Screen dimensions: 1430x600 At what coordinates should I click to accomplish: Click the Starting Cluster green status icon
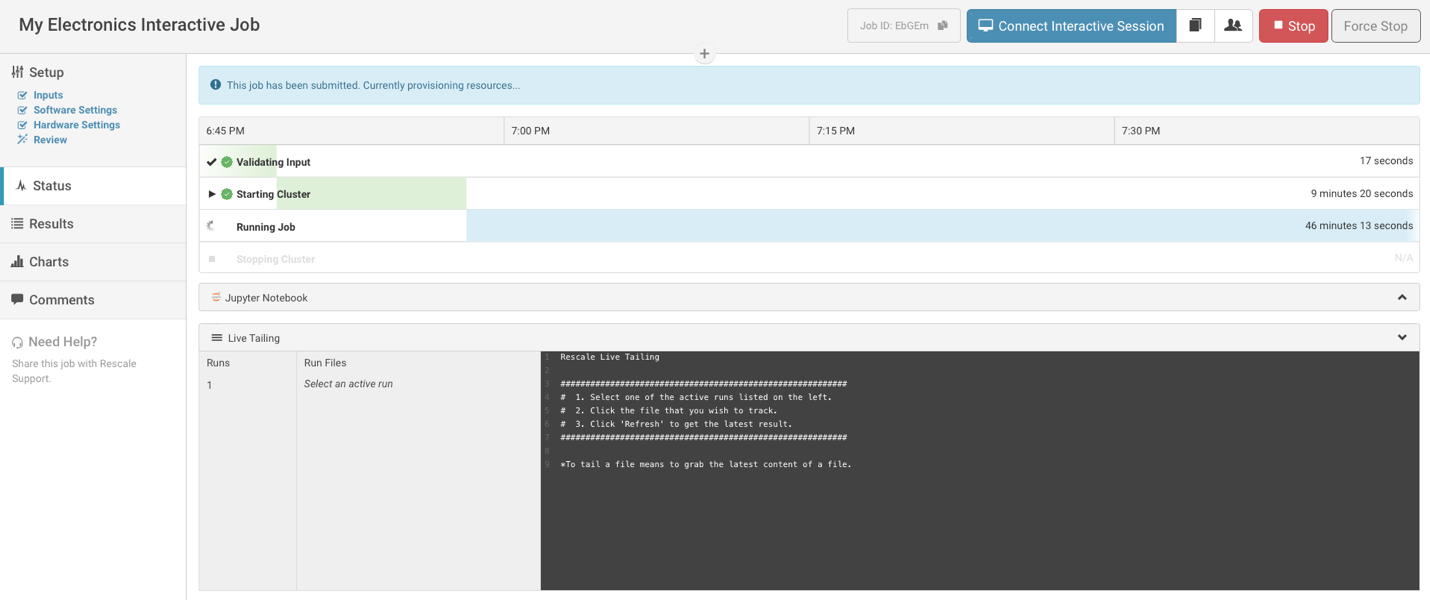point(227,194)
